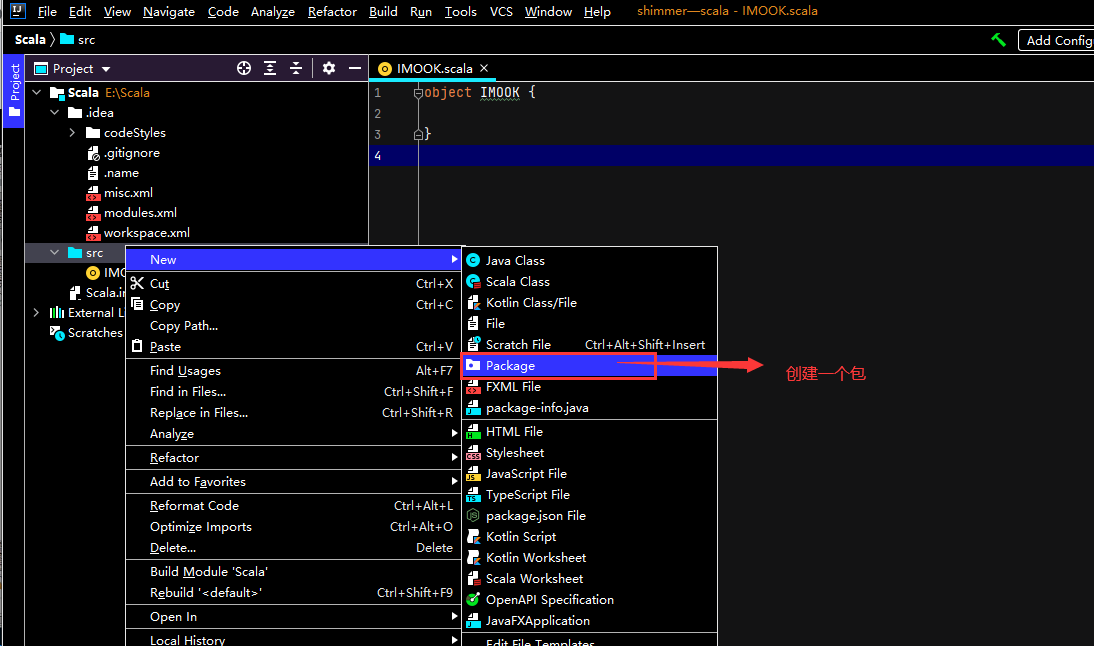Image resolution: width=1094 pixels, height=646 pixels.
Task: Click the Cut scissors icon
Action: click(137, 283)
